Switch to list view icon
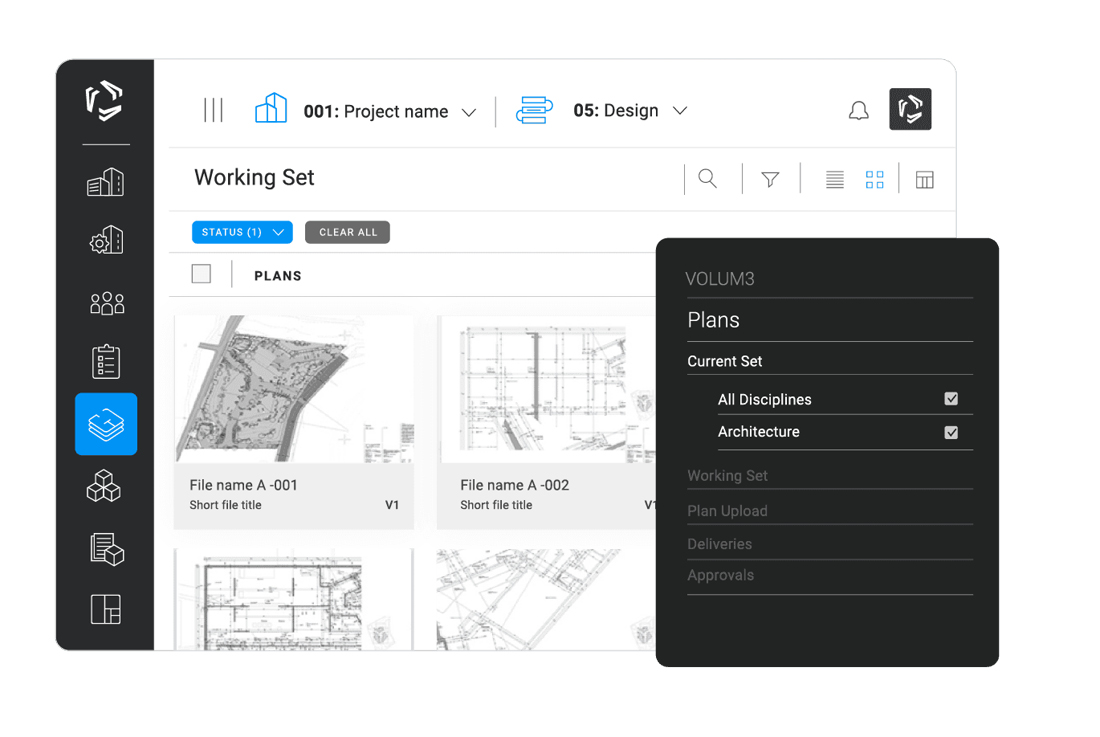1100x737 pixels. [834, 179]
